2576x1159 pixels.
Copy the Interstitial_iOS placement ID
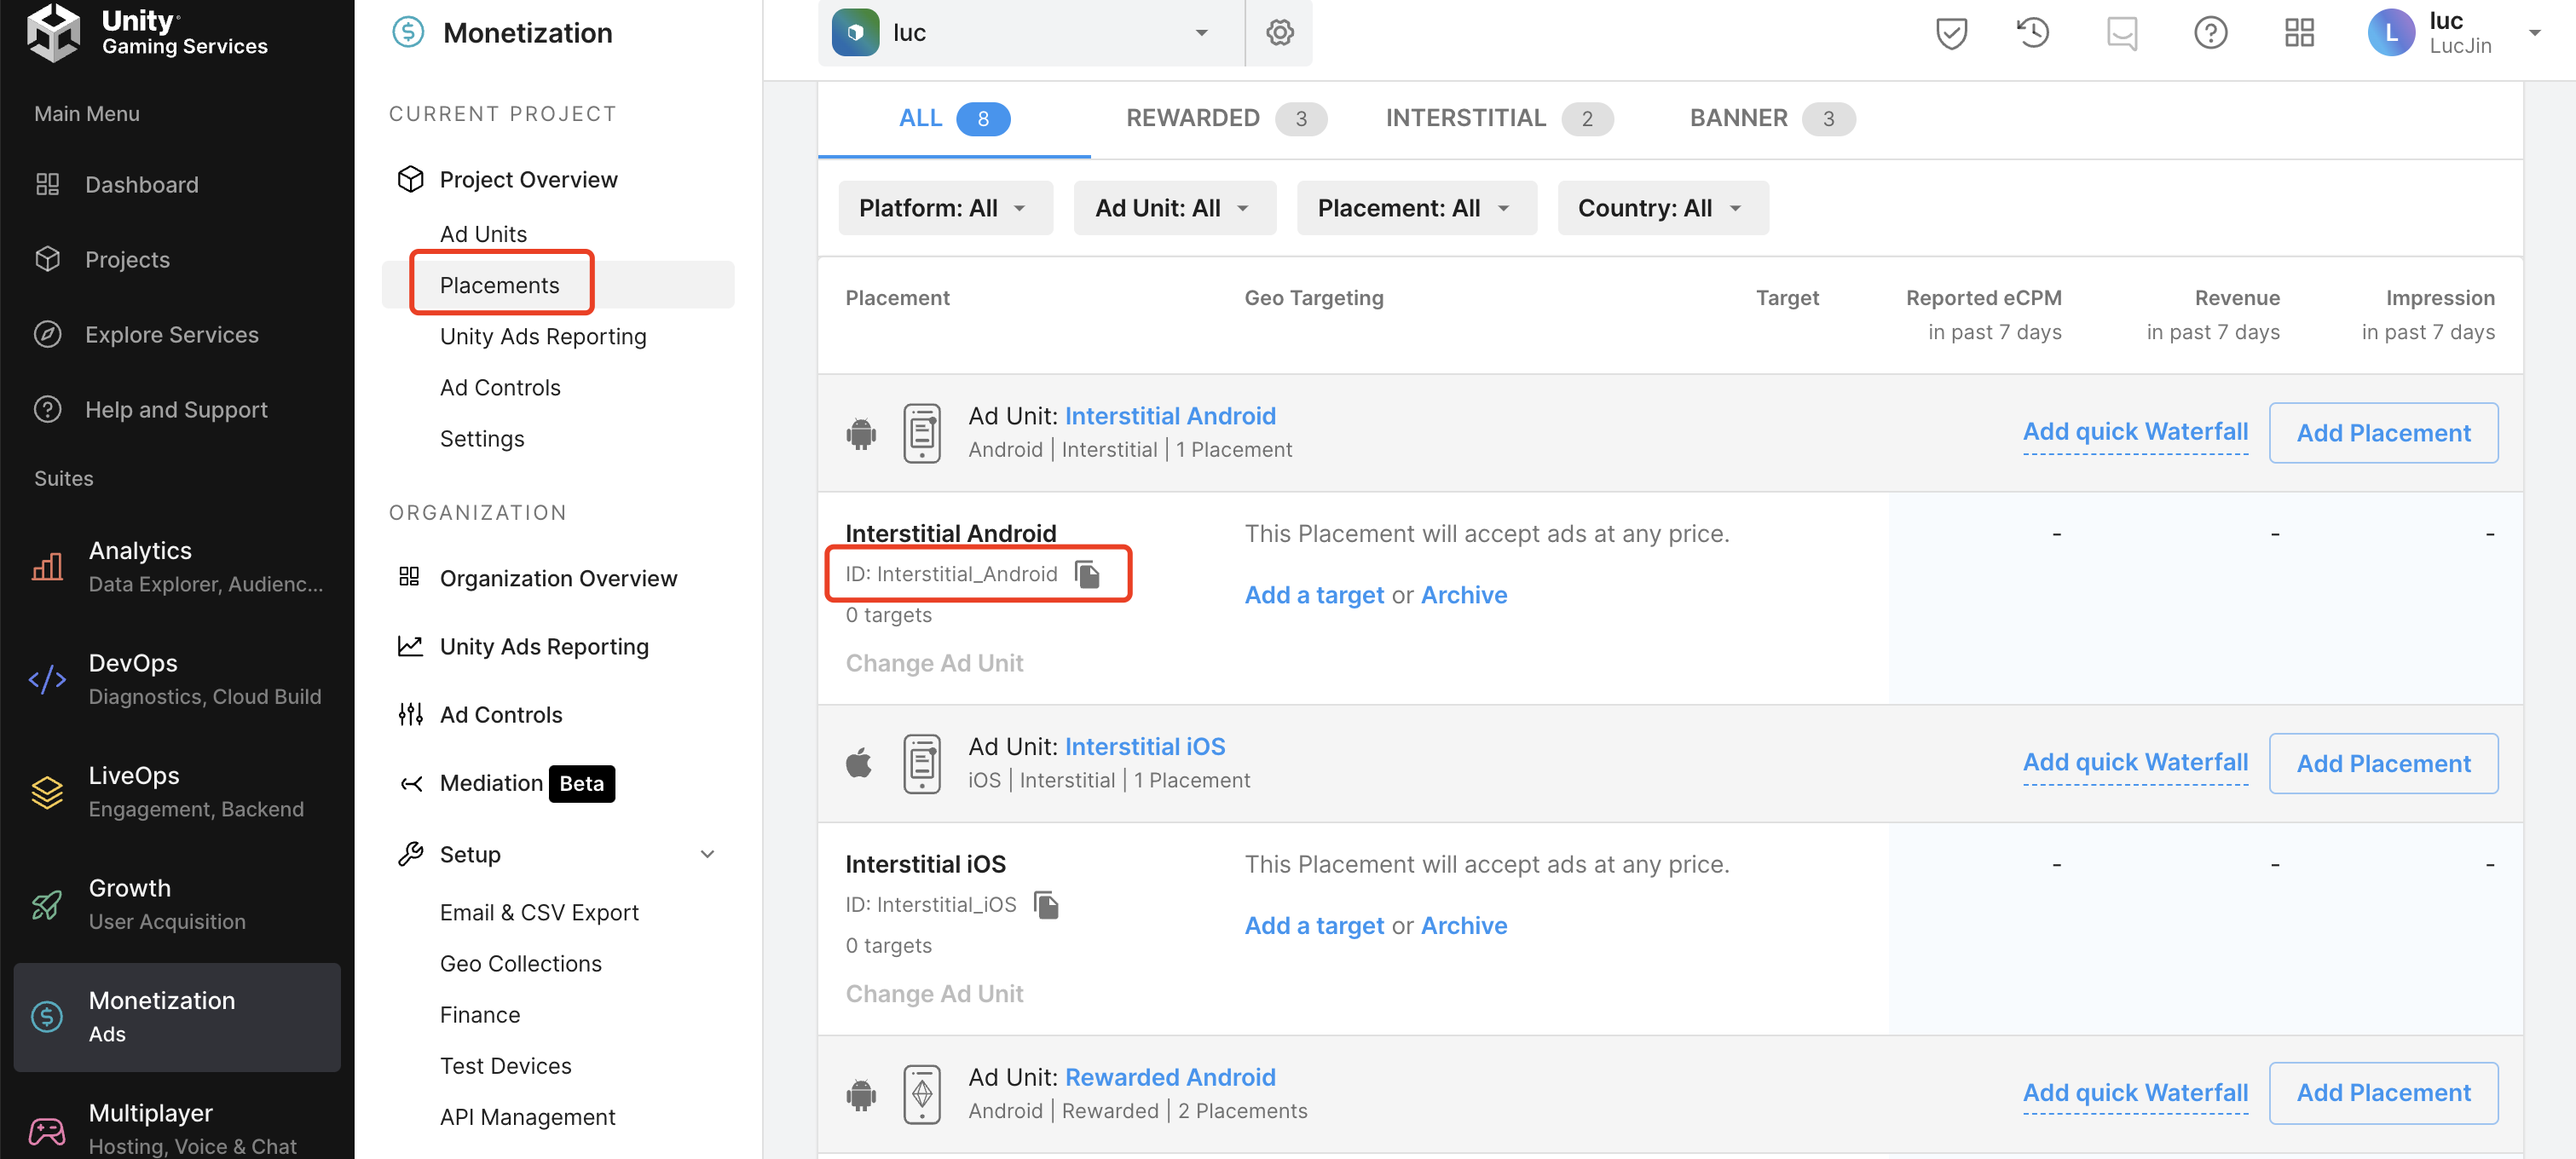coord(1046,904)
